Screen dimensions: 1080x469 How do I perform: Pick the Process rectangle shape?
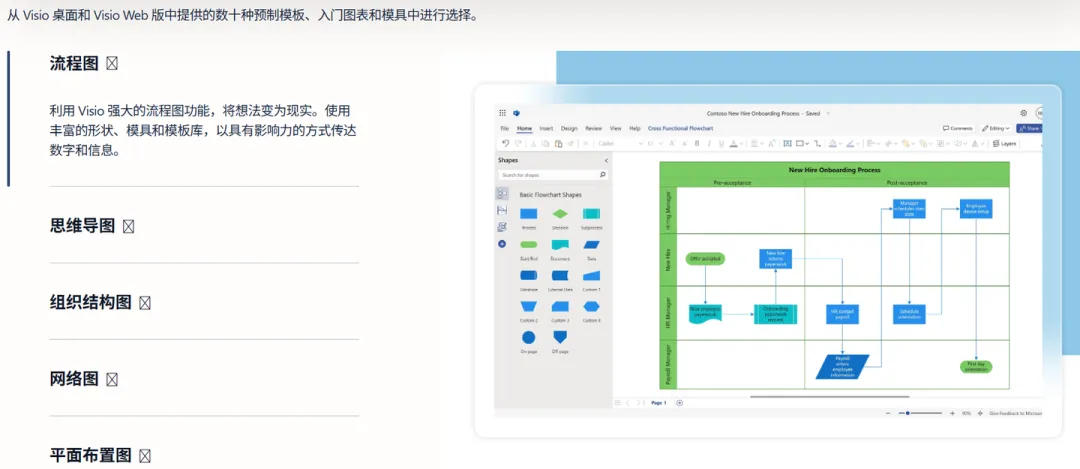[x=528, y=214]
